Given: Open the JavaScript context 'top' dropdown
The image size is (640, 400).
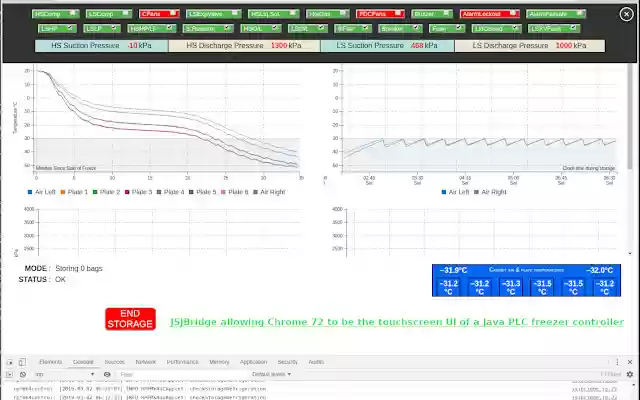Looking at the screenshot, I should [x=64, y=374].
